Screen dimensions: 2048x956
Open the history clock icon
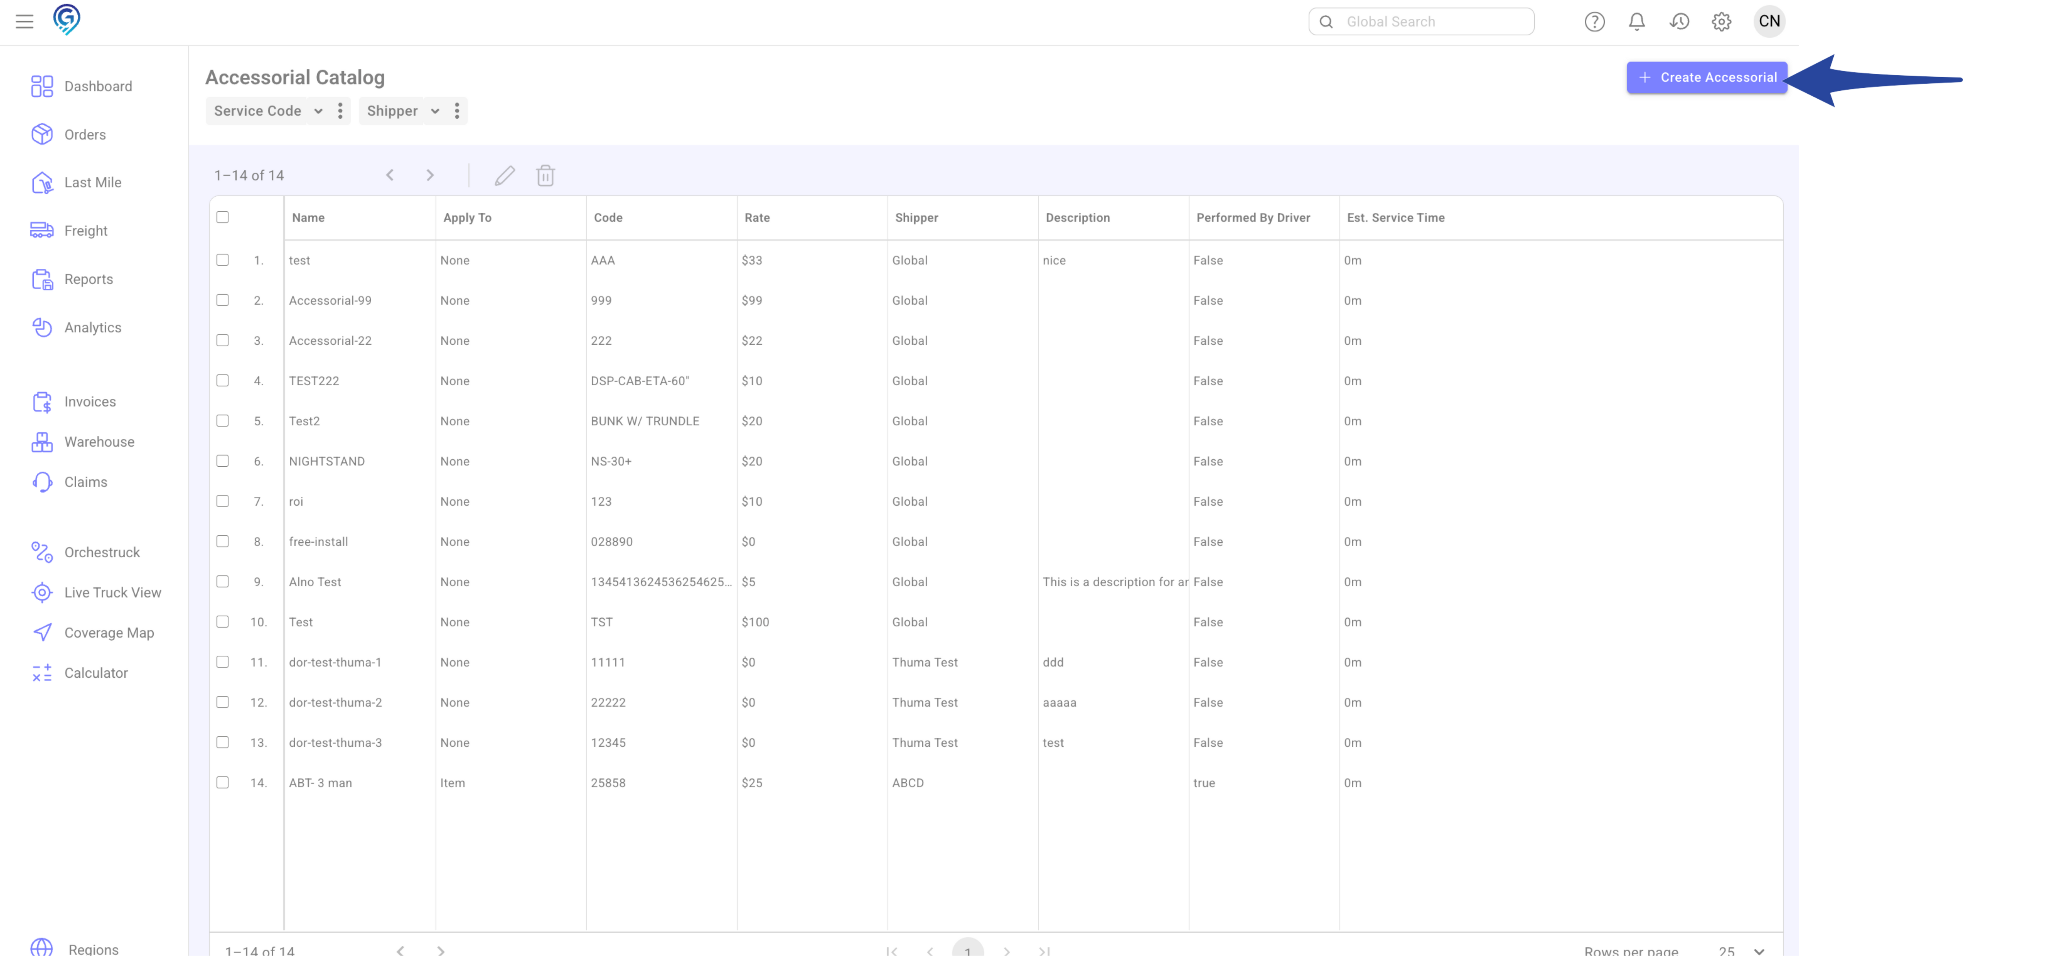coord(1680,22)
